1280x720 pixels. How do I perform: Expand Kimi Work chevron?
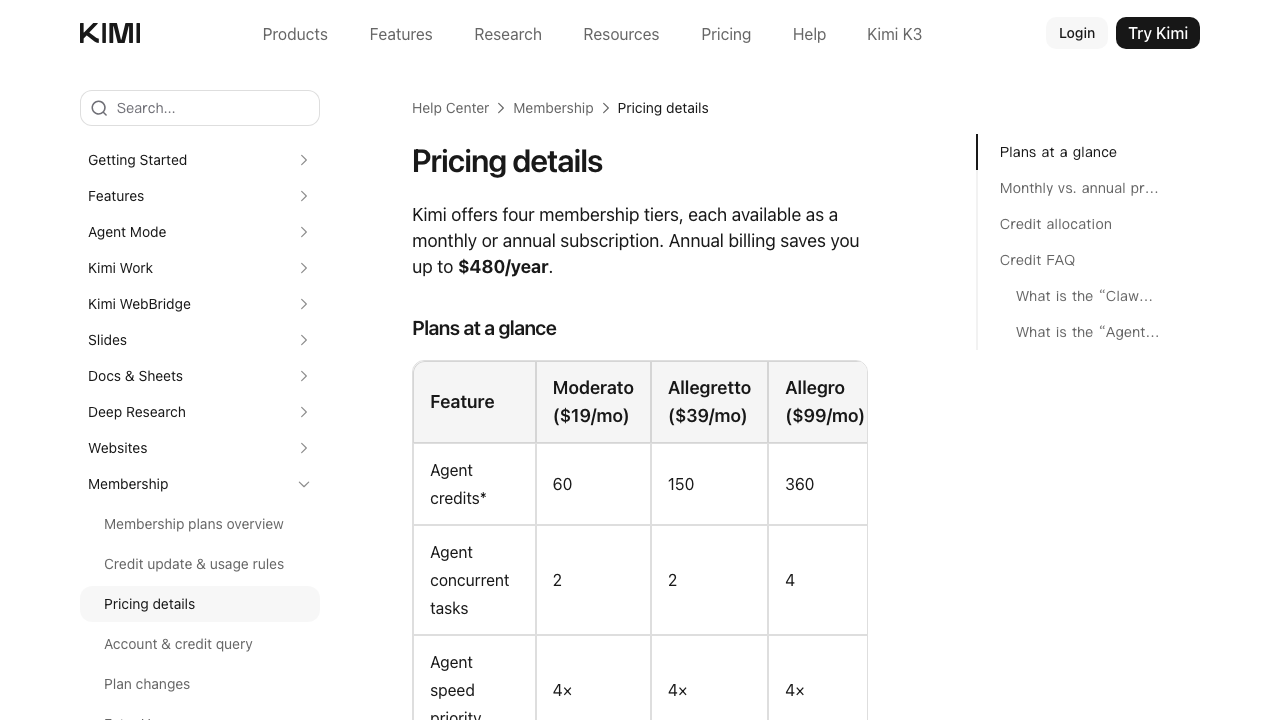[x=304, y=268]
